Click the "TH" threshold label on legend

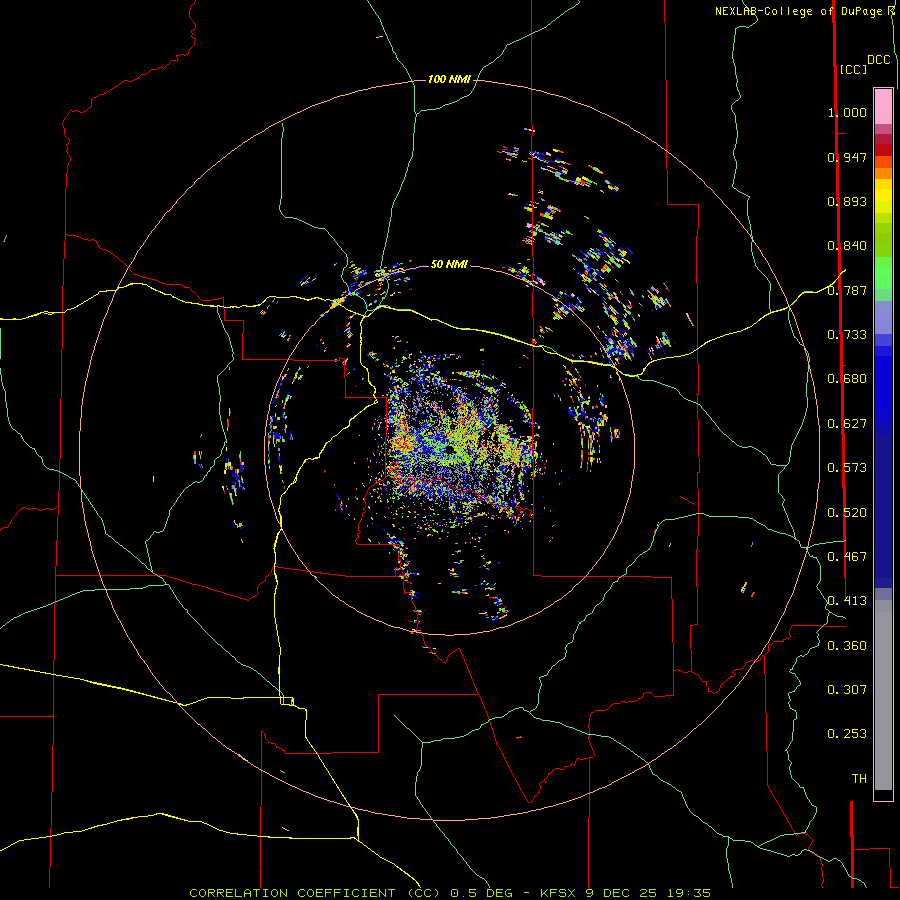coord(859,779)
